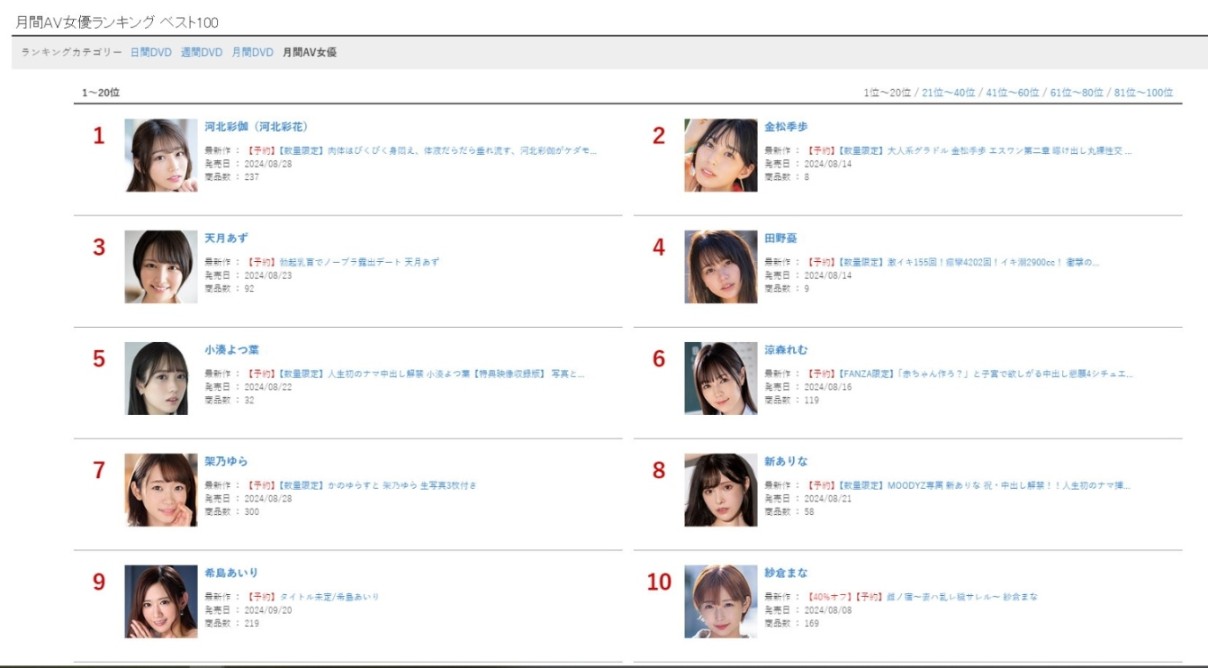Screen dimensions: 1208x668
Task: Open 田野憂's profile page
Action: coord(782,240)
